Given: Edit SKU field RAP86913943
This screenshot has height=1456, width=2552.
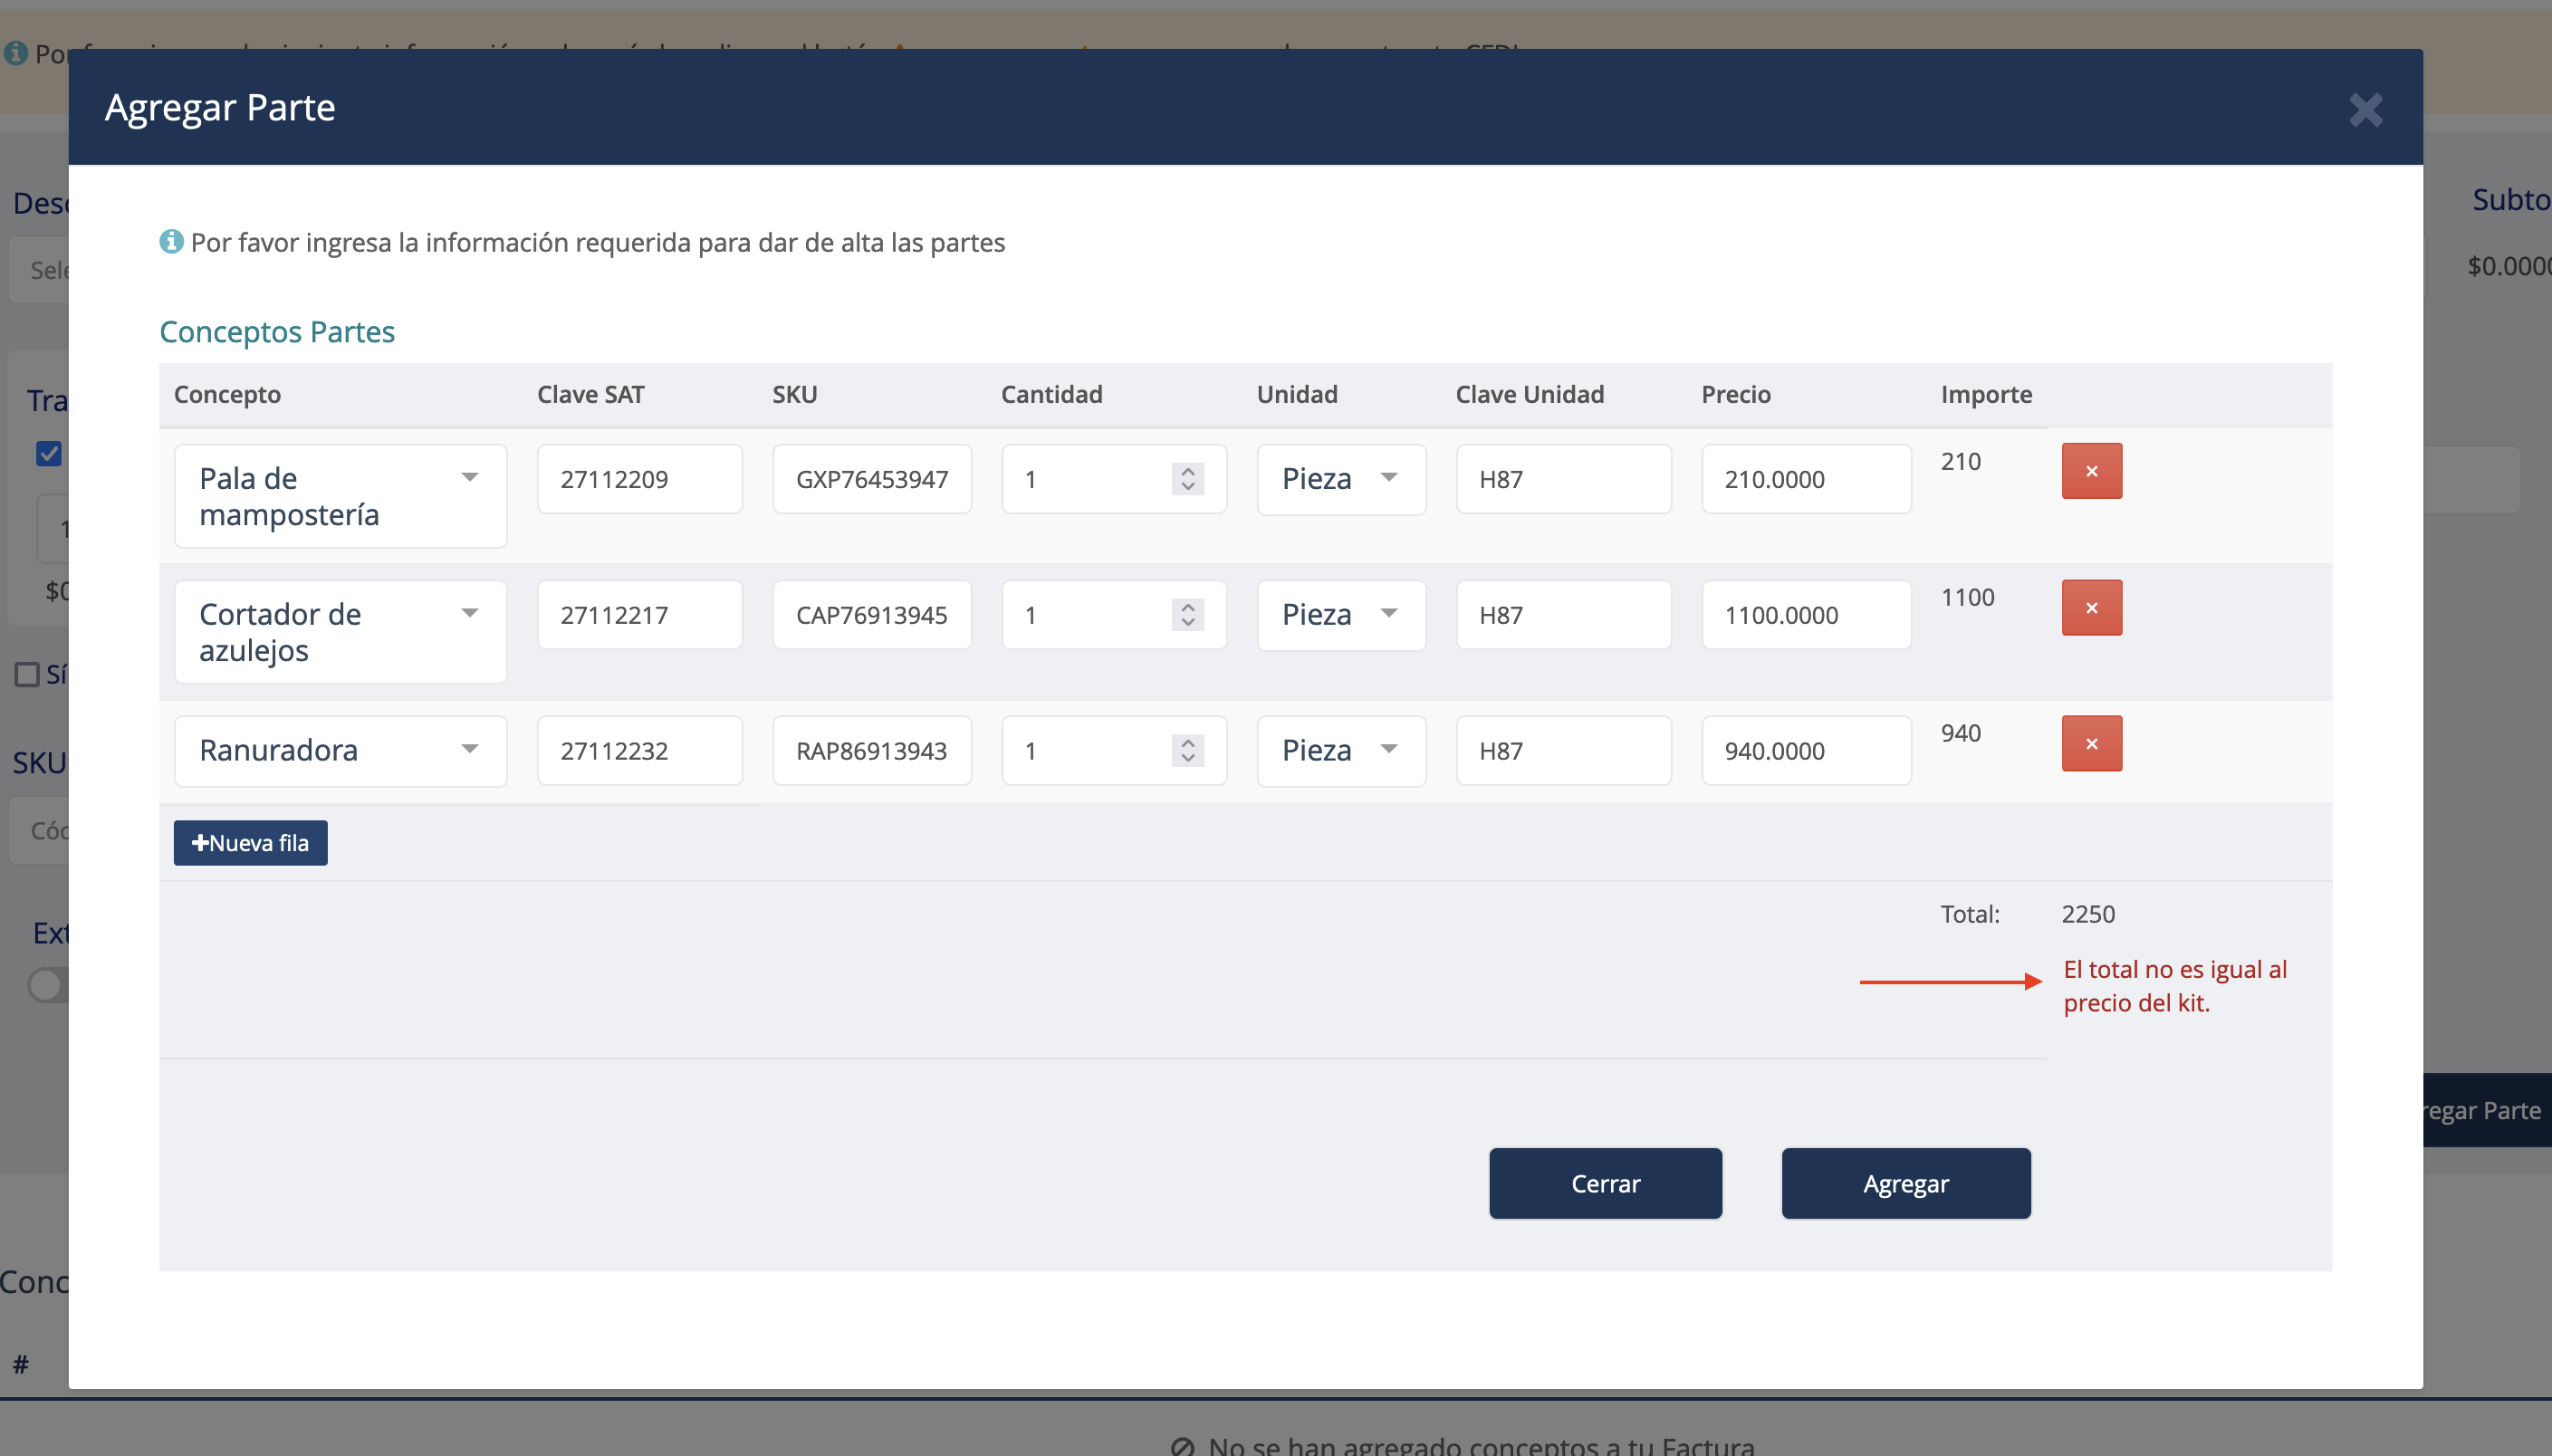Looking at the screenshot, I should (872, 750).
